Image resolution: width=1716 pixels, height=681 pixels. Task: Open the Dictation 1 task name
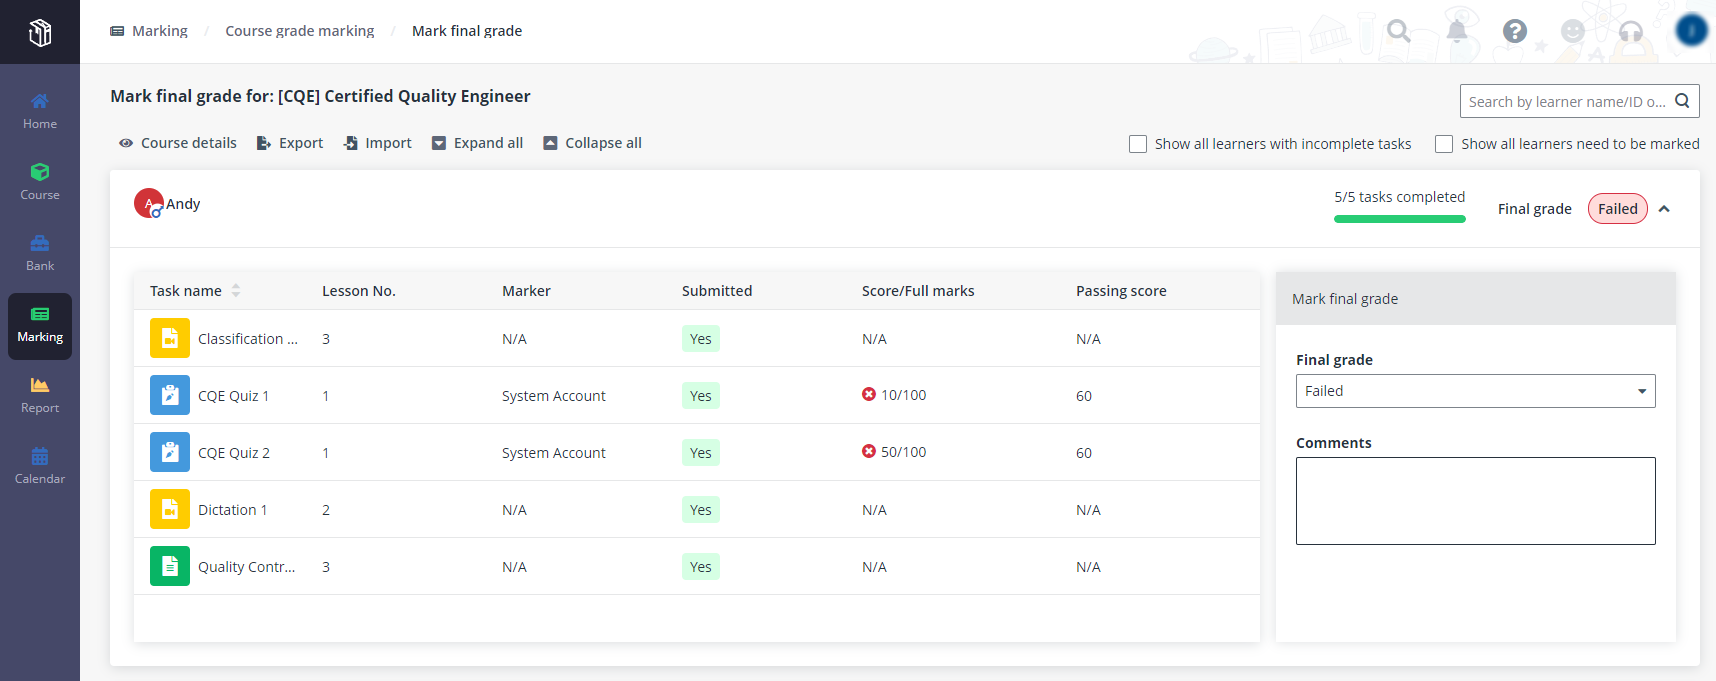point(232,510)
